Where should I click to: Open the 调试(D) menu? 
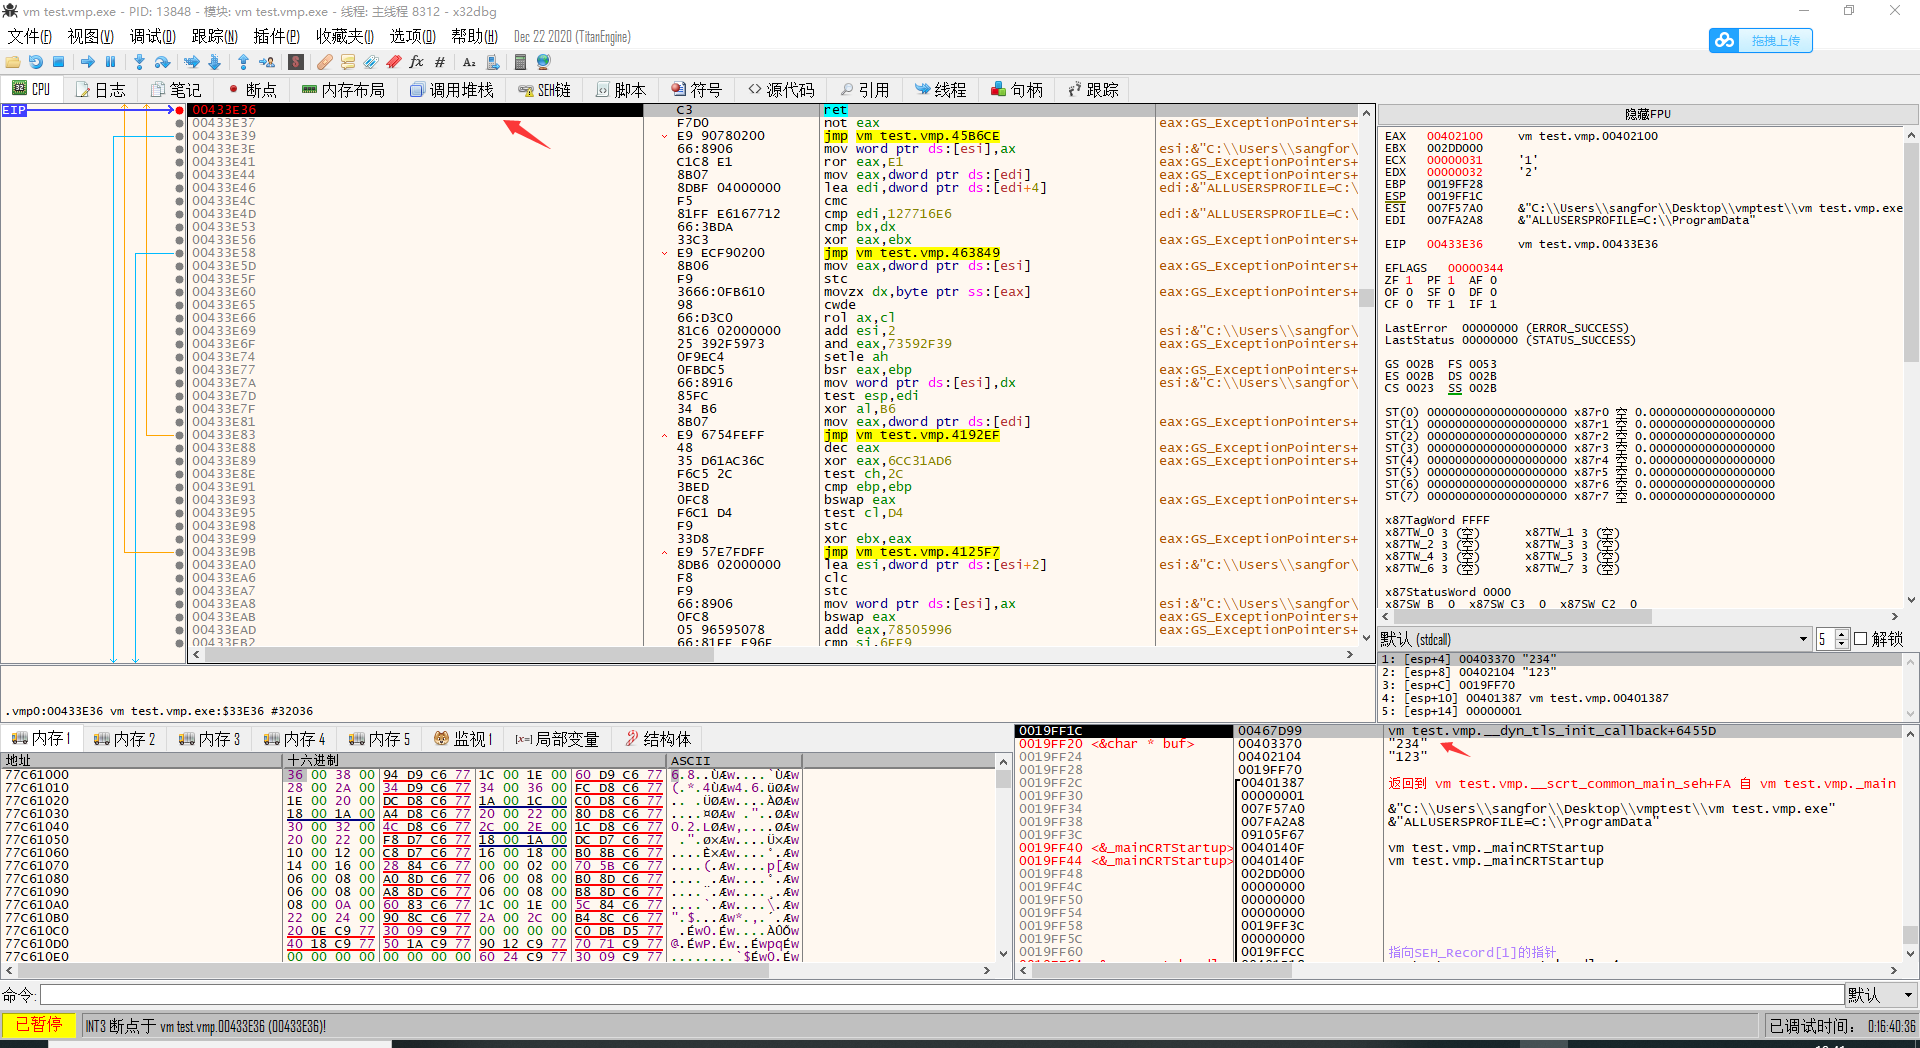tap(152, 36)
